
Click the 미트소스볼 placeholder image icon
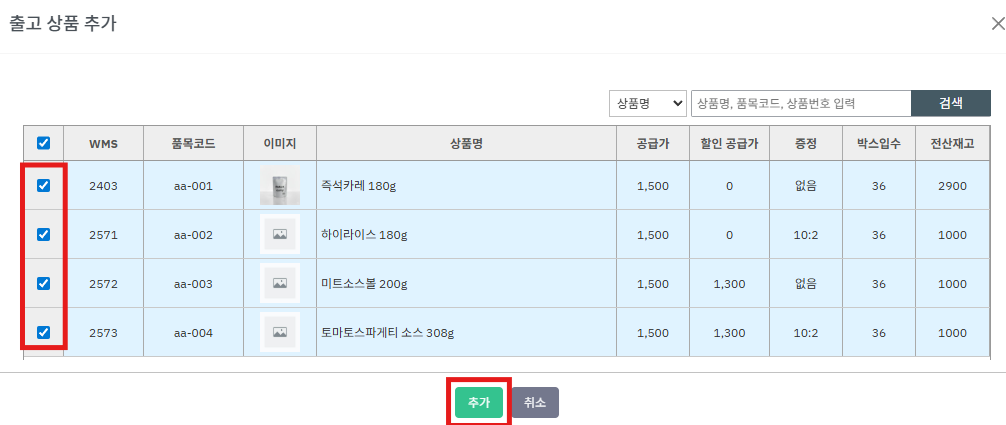tap(279, 284)
